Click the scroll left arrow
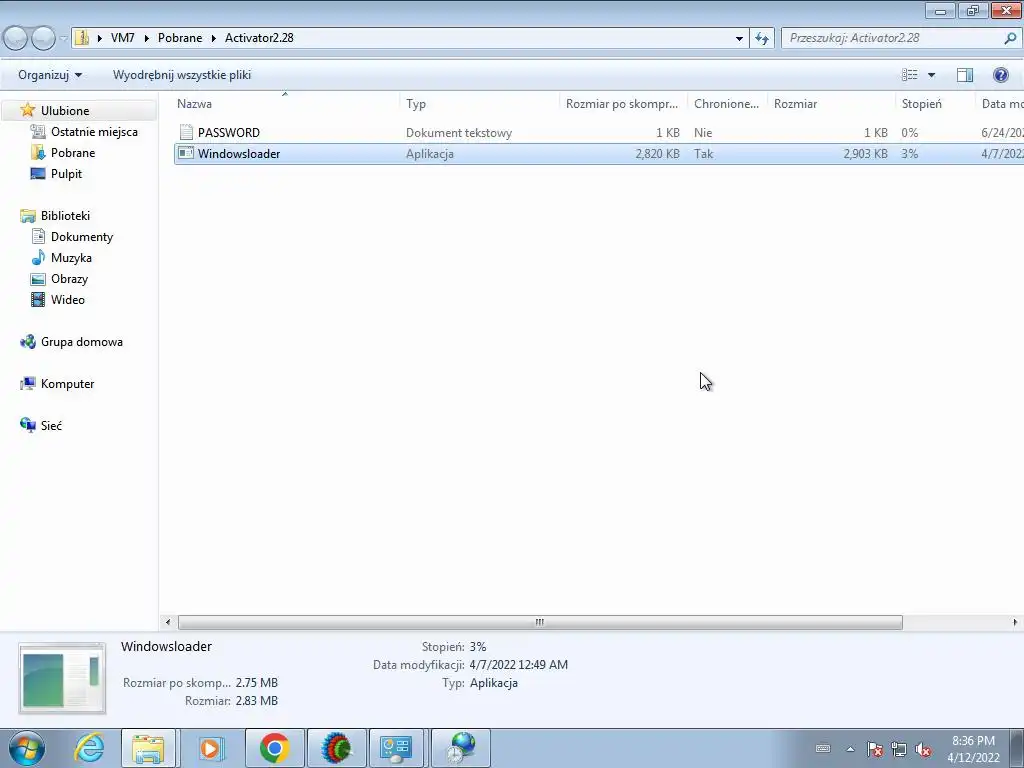 (168, 622)
